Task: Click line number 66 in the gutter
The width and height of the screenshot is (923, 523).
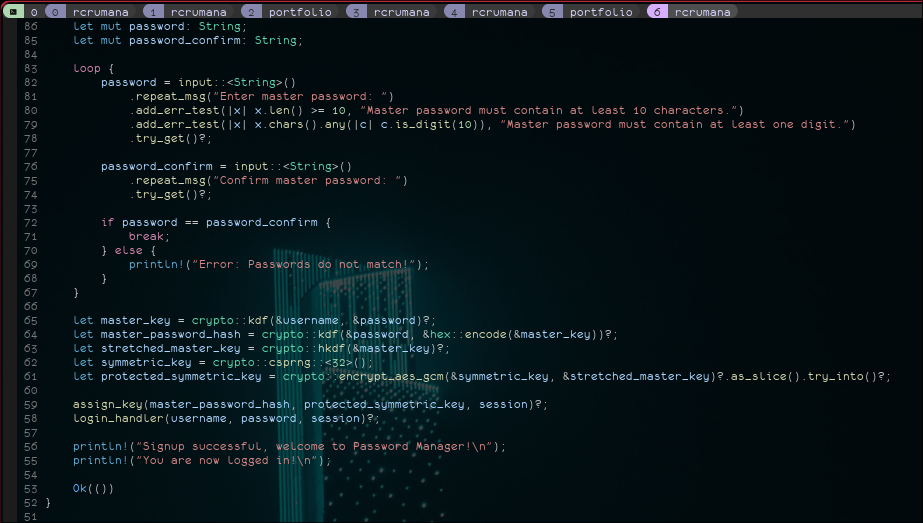Action: (31, 306)
